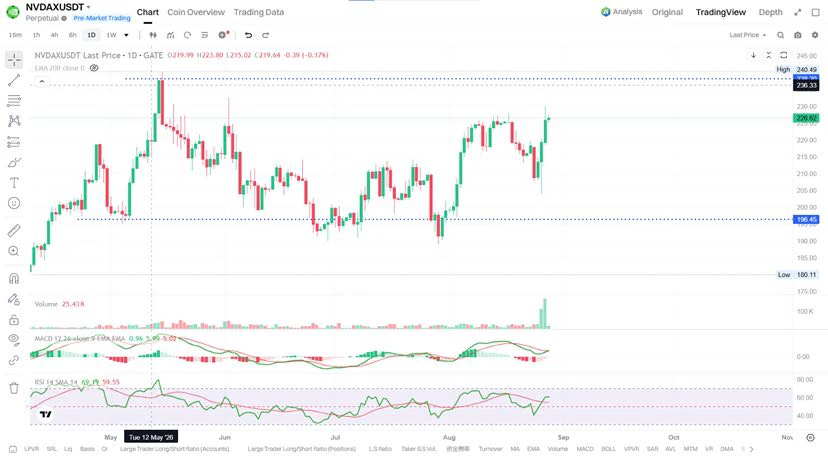Open the date range calendar icon
Image resolution: width=828 pixels, height=466 pixels.
13,449
